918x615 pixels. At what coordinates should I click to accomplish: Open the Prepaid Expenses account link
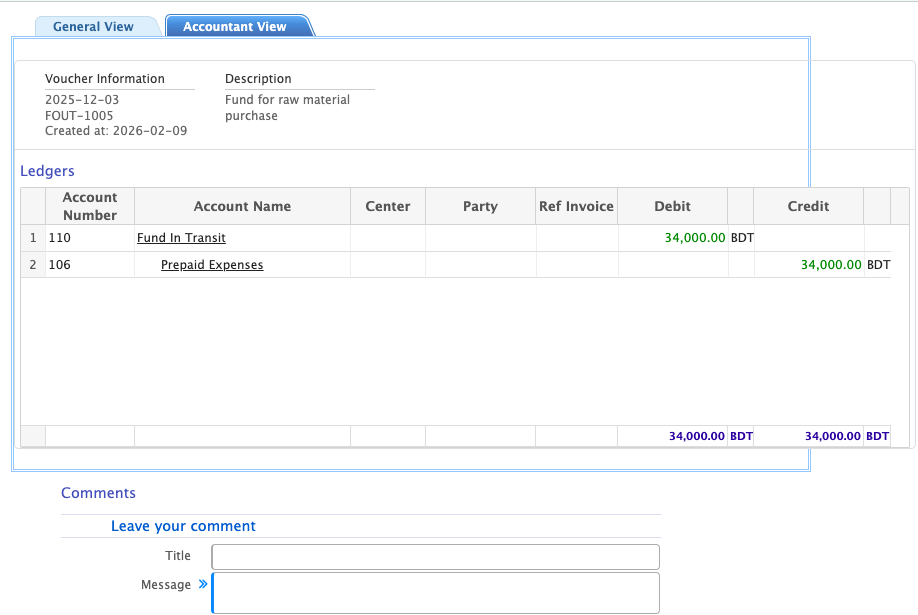[x=212, y=265]
